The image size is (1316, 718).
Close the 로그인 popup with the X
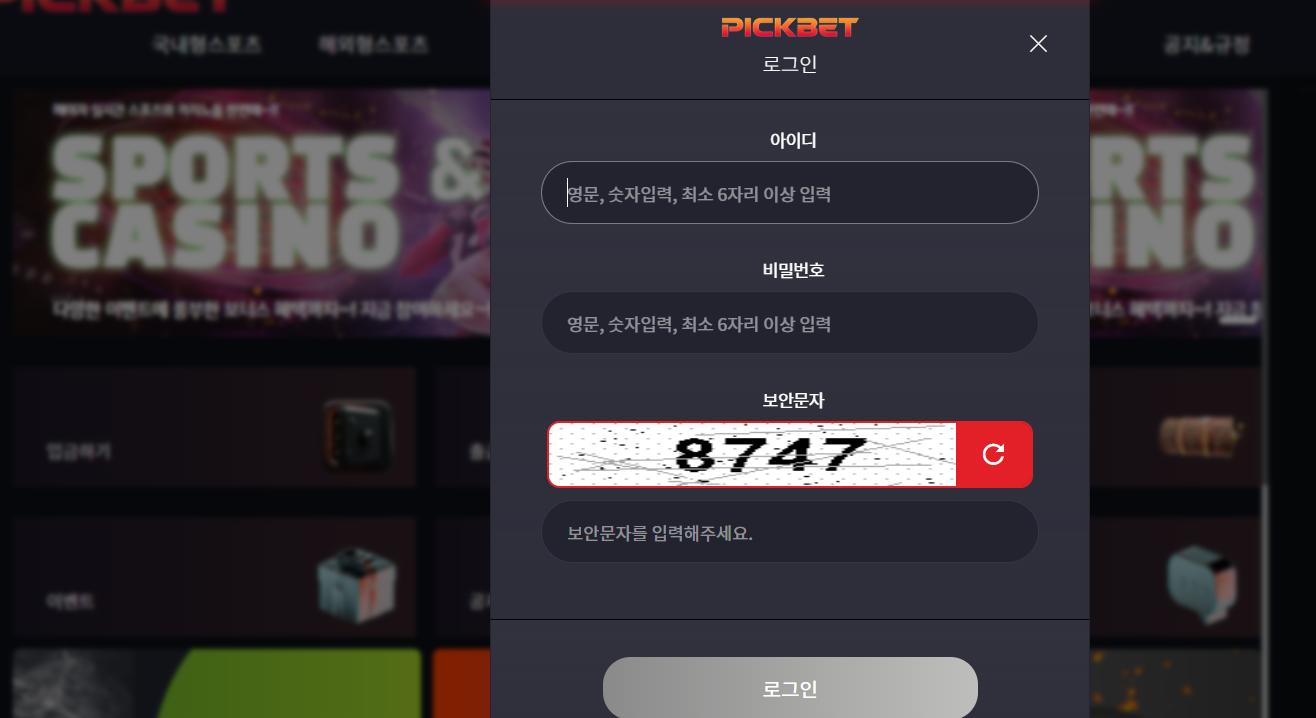point(1038,43)
